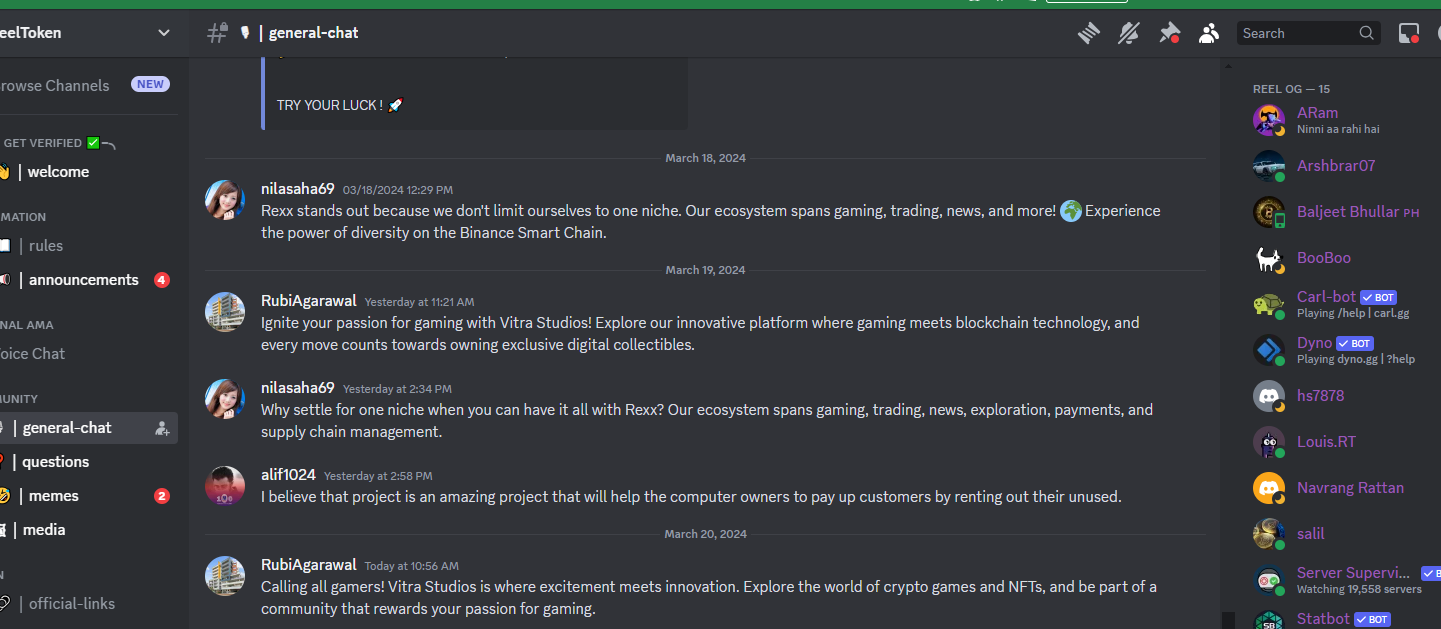
Task: Click nilasaha69's avatar on the March 18 message
Action: tap(225, 200)
